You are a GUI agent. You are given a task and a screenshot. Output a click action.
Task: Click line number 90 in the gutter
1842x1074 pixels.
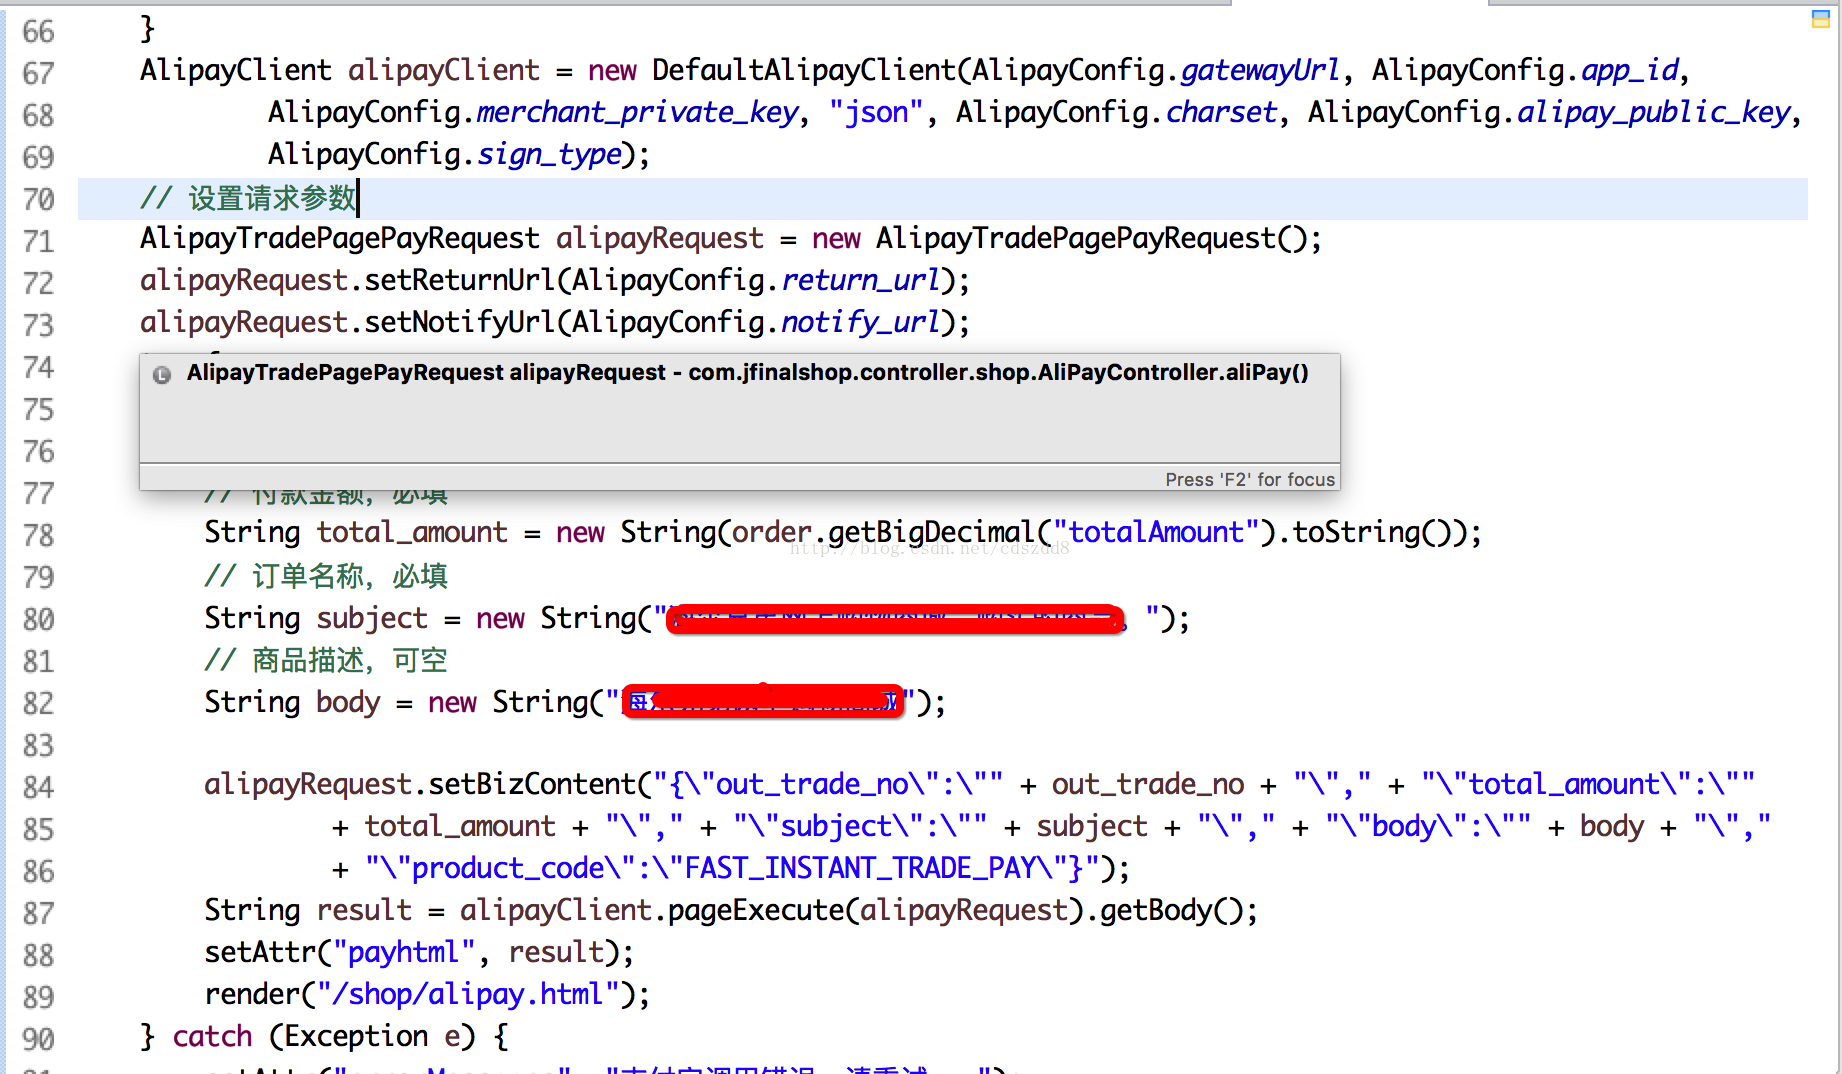tap(38, 1039)
